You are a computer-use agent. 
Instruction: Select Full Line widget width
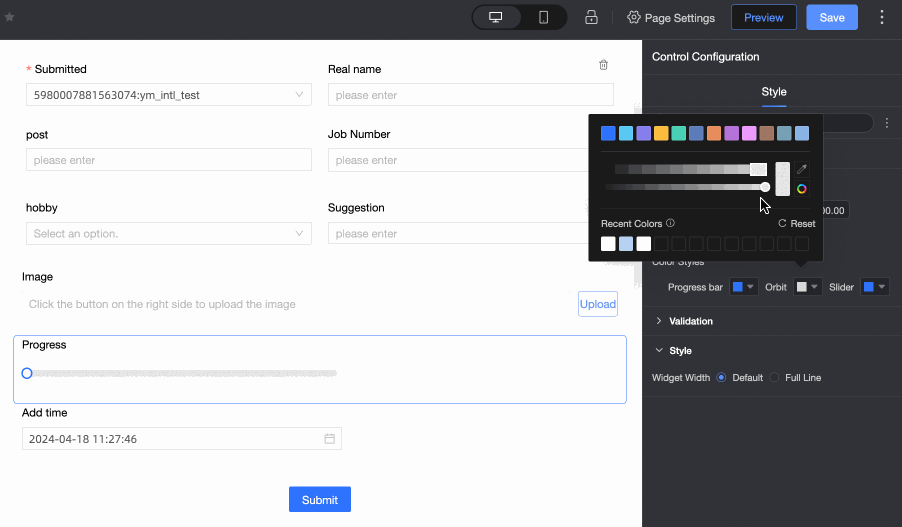tap(774, 377)
